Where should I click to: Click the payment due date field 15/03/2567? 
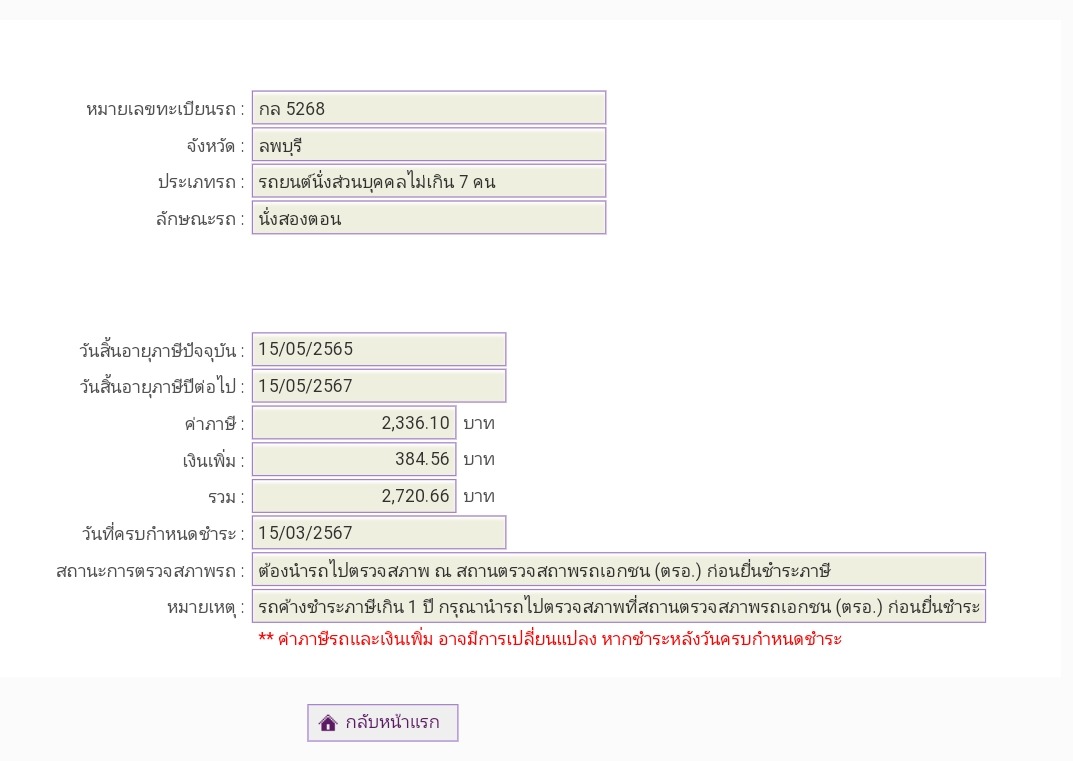379,532
